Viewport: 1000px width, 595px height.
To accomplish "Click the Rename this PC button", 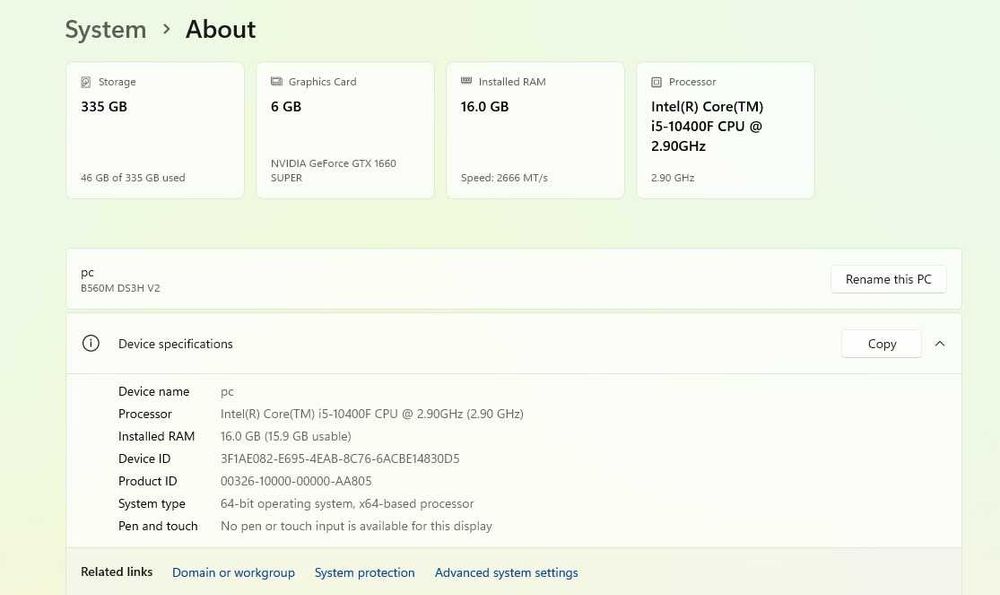I will (888, 279).
